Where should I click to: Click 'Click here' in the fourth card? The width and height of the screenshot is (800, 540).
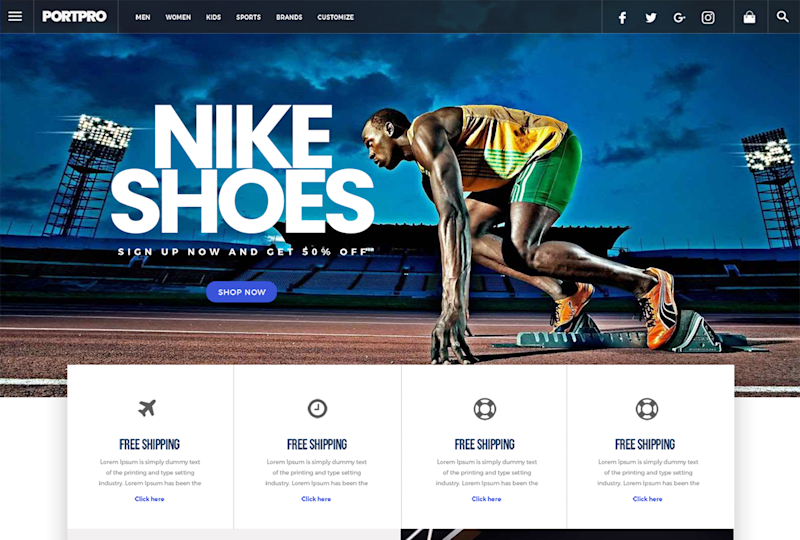coord(647,499)
